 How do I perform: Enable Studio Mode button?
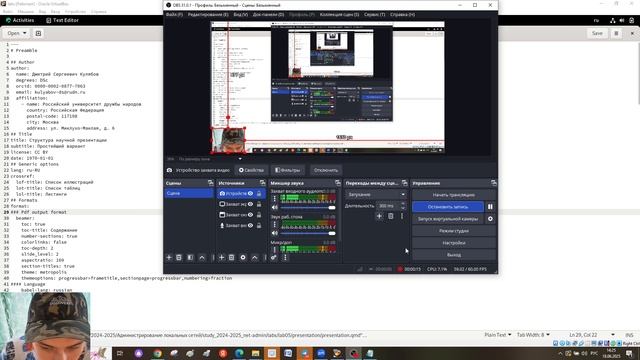click(454, 231)
